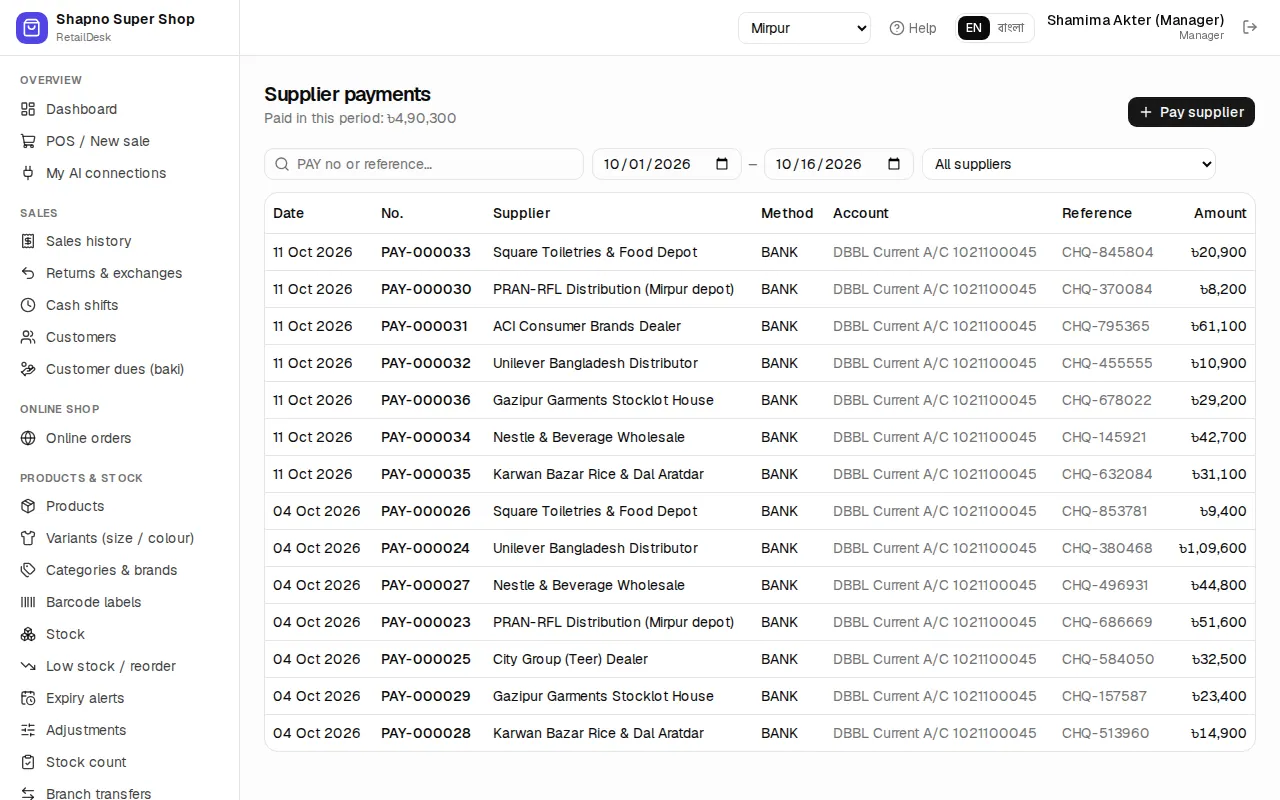Viewport: 1280px width, 800px height.
Task: Click Shamima Akter (Manager) user name
Action: coord(1135,20)
